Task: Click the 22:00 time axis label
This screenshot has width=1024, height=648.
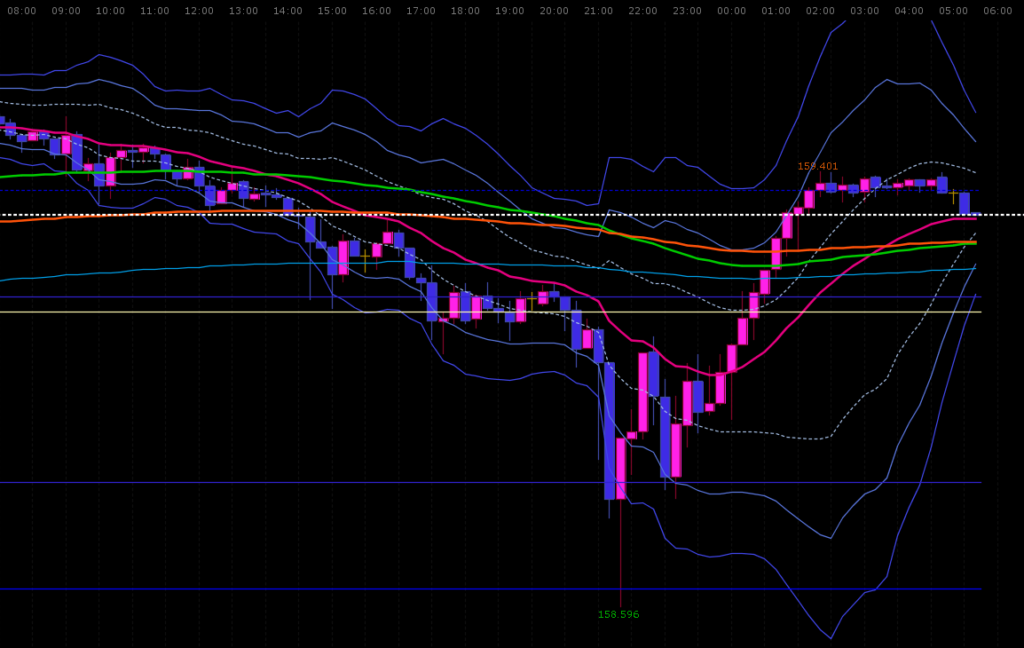Action: coord(643,11)
